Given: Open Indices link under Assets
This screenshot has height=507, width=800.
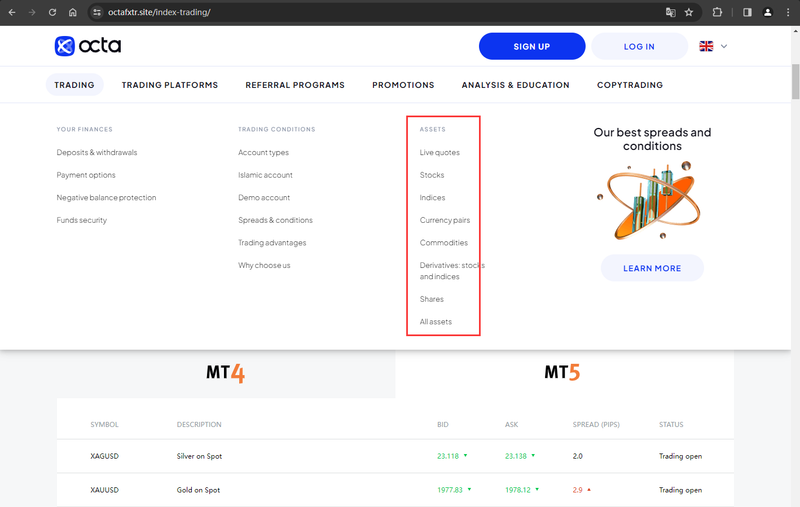Looking at the screenshot, I should click(433, 197).
